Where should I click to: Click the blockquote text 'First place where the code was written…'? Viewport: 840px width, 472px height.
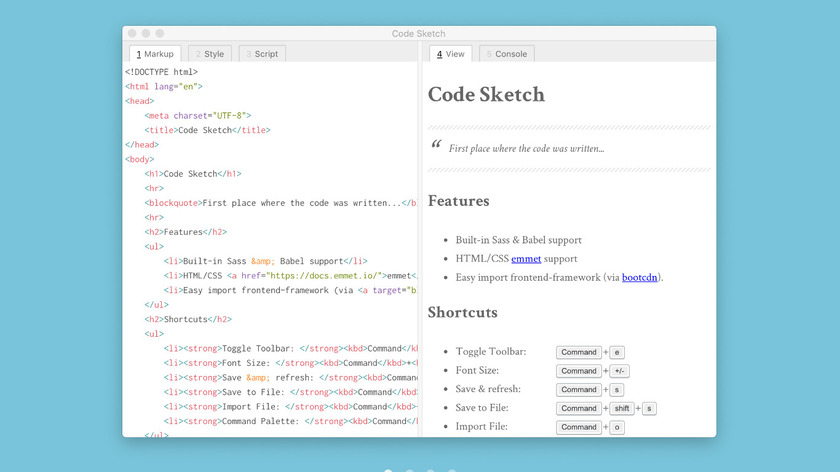527,149
